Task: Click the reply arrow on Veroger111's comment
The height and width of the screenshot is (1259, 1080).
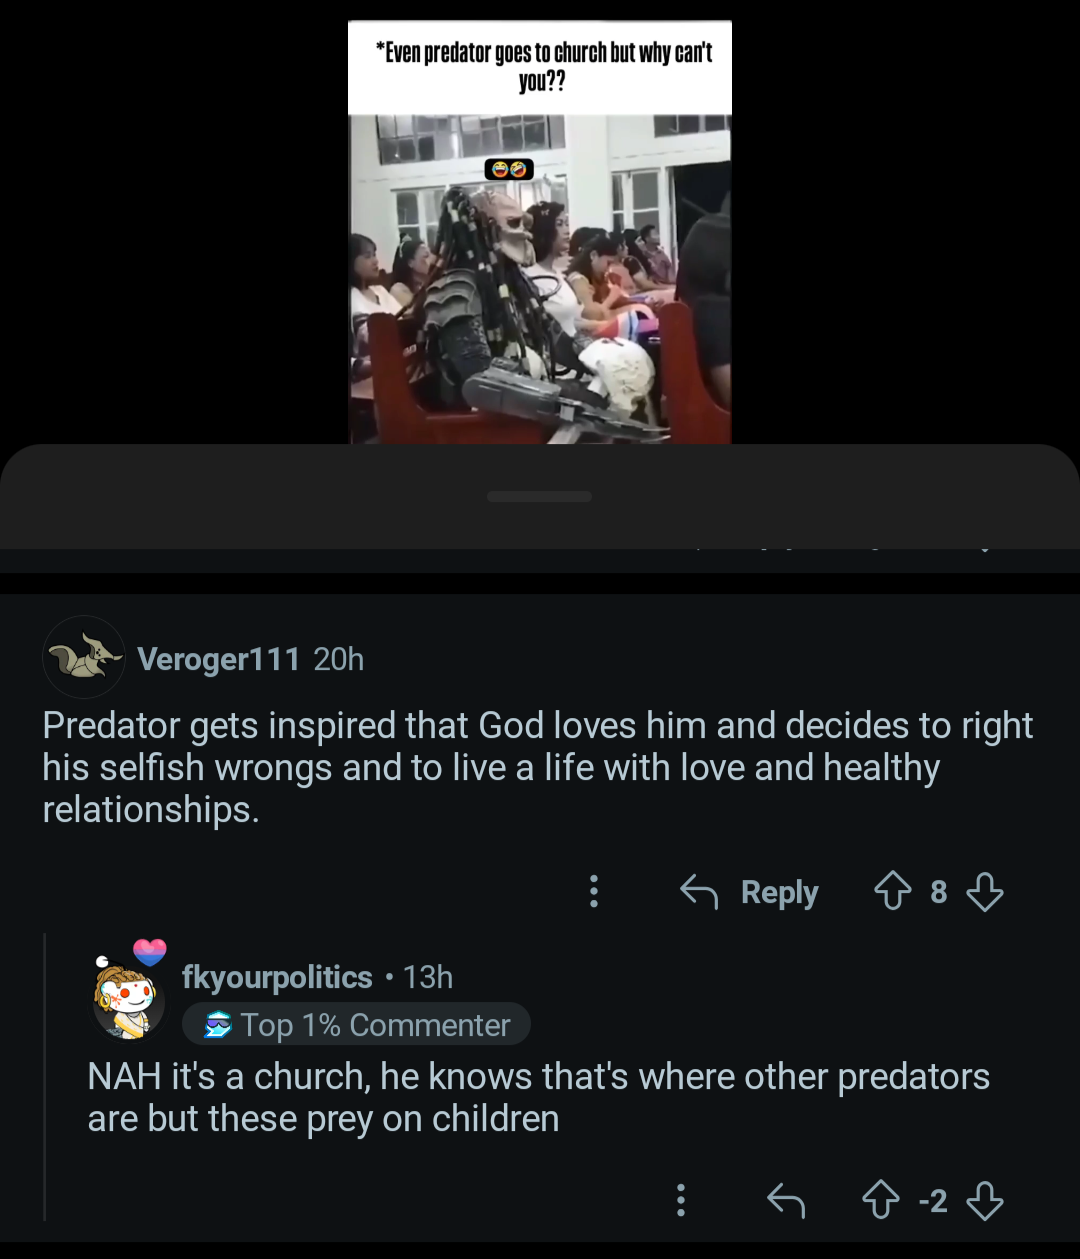Action: click(x=699, y=891)
